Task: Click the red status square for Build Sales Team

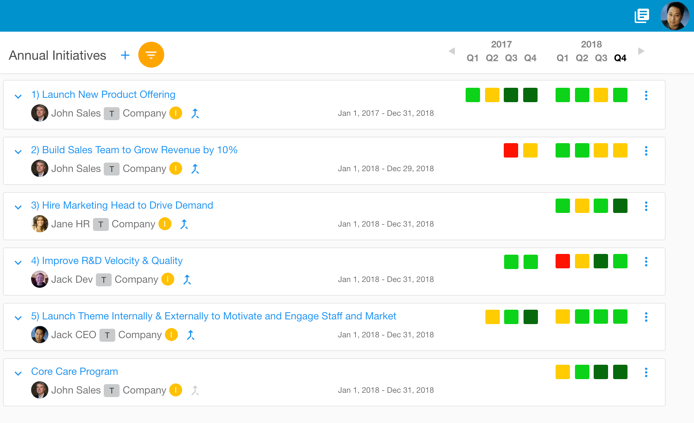Action: pyautogui.click(x=511, y=151)
